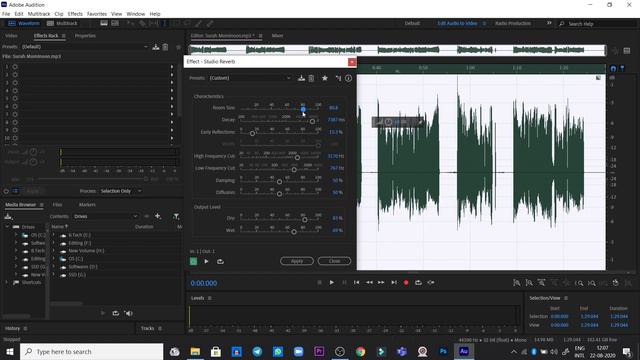
Task: Toggle power for effects rack slot 3
Action: coord(15,82)
